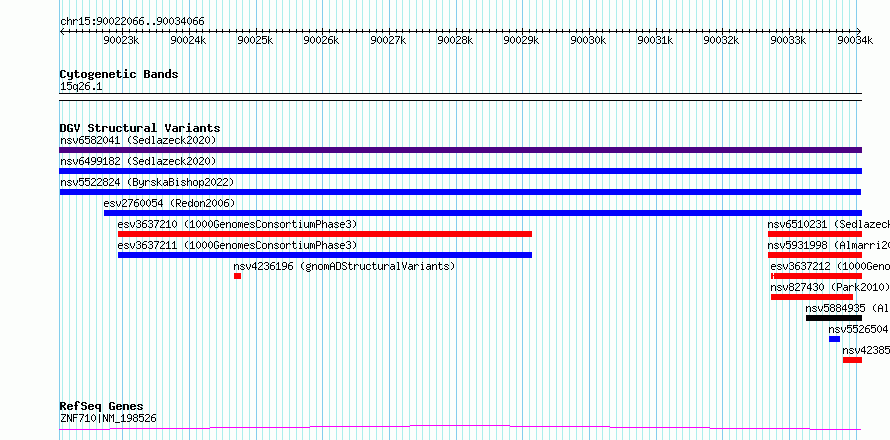Click the 90029k ruler tick label

pos(522,40)
